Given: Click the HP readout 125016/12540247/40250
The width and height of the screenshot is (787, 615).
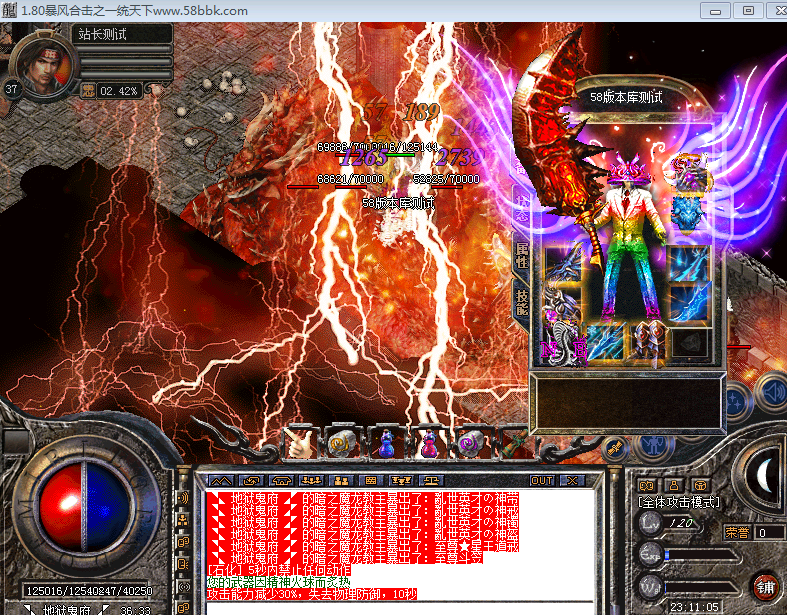Looking at the screenshot, I should [x=89, y=591].
